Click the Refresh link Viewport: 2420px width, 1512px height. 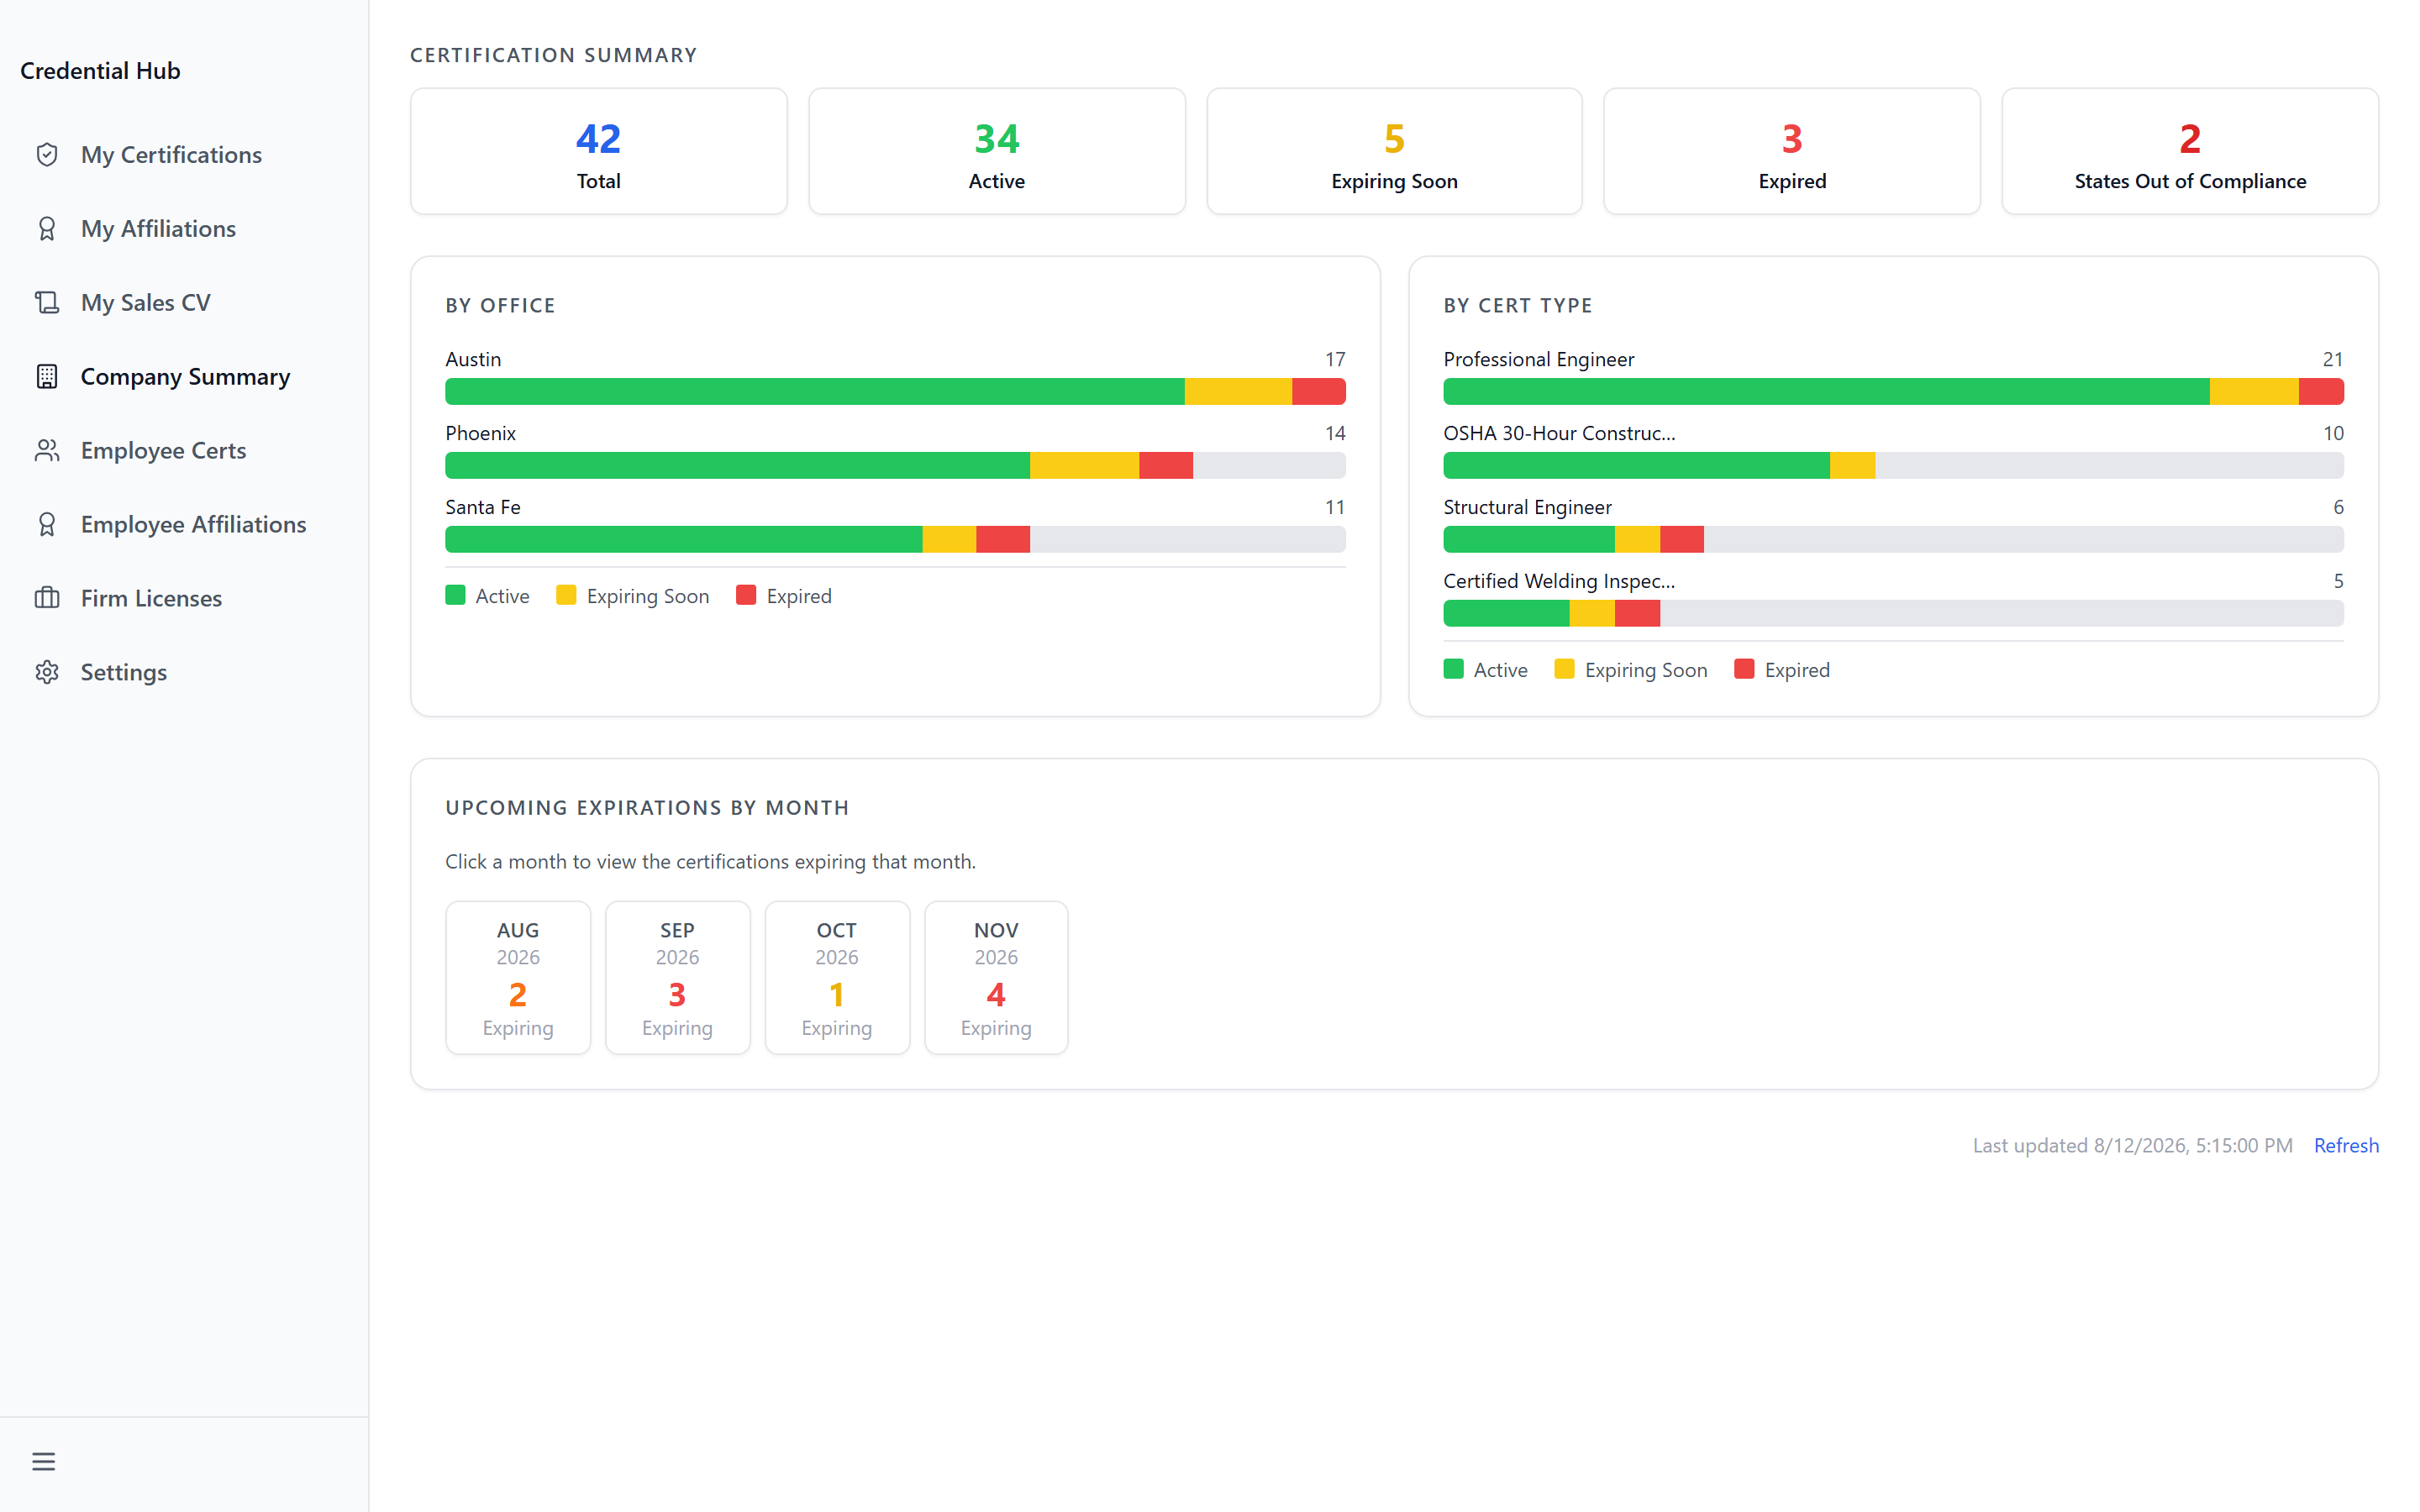pos(2346,1145)
